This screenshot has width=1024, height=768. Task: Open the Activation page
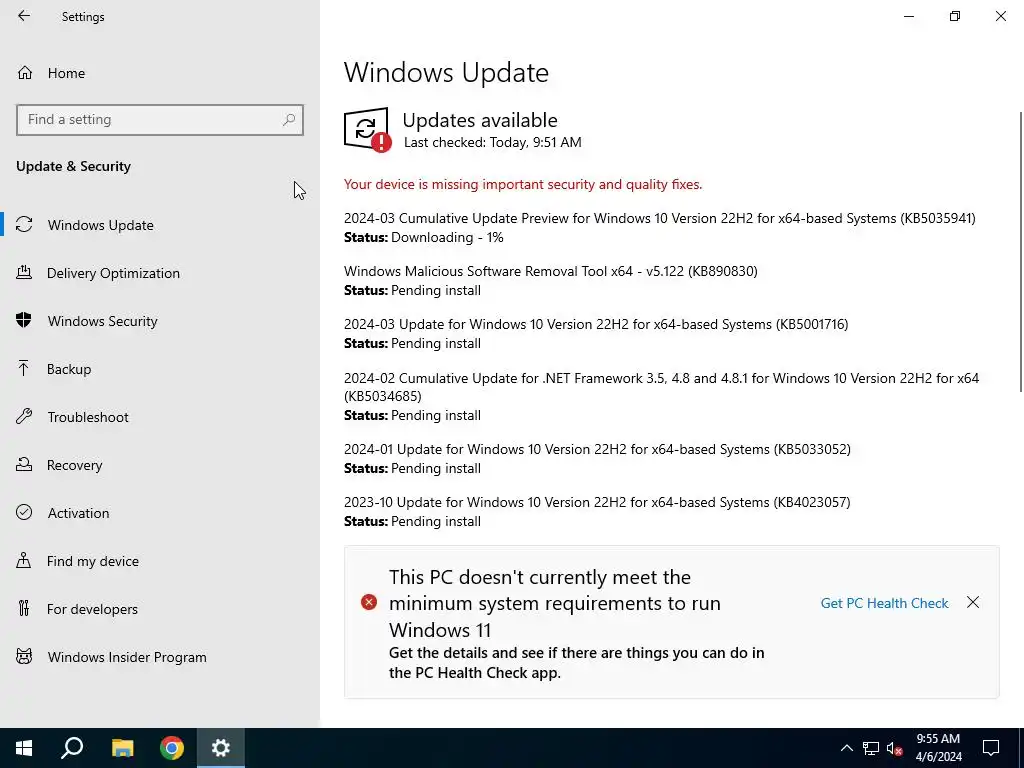pos(160,513)
